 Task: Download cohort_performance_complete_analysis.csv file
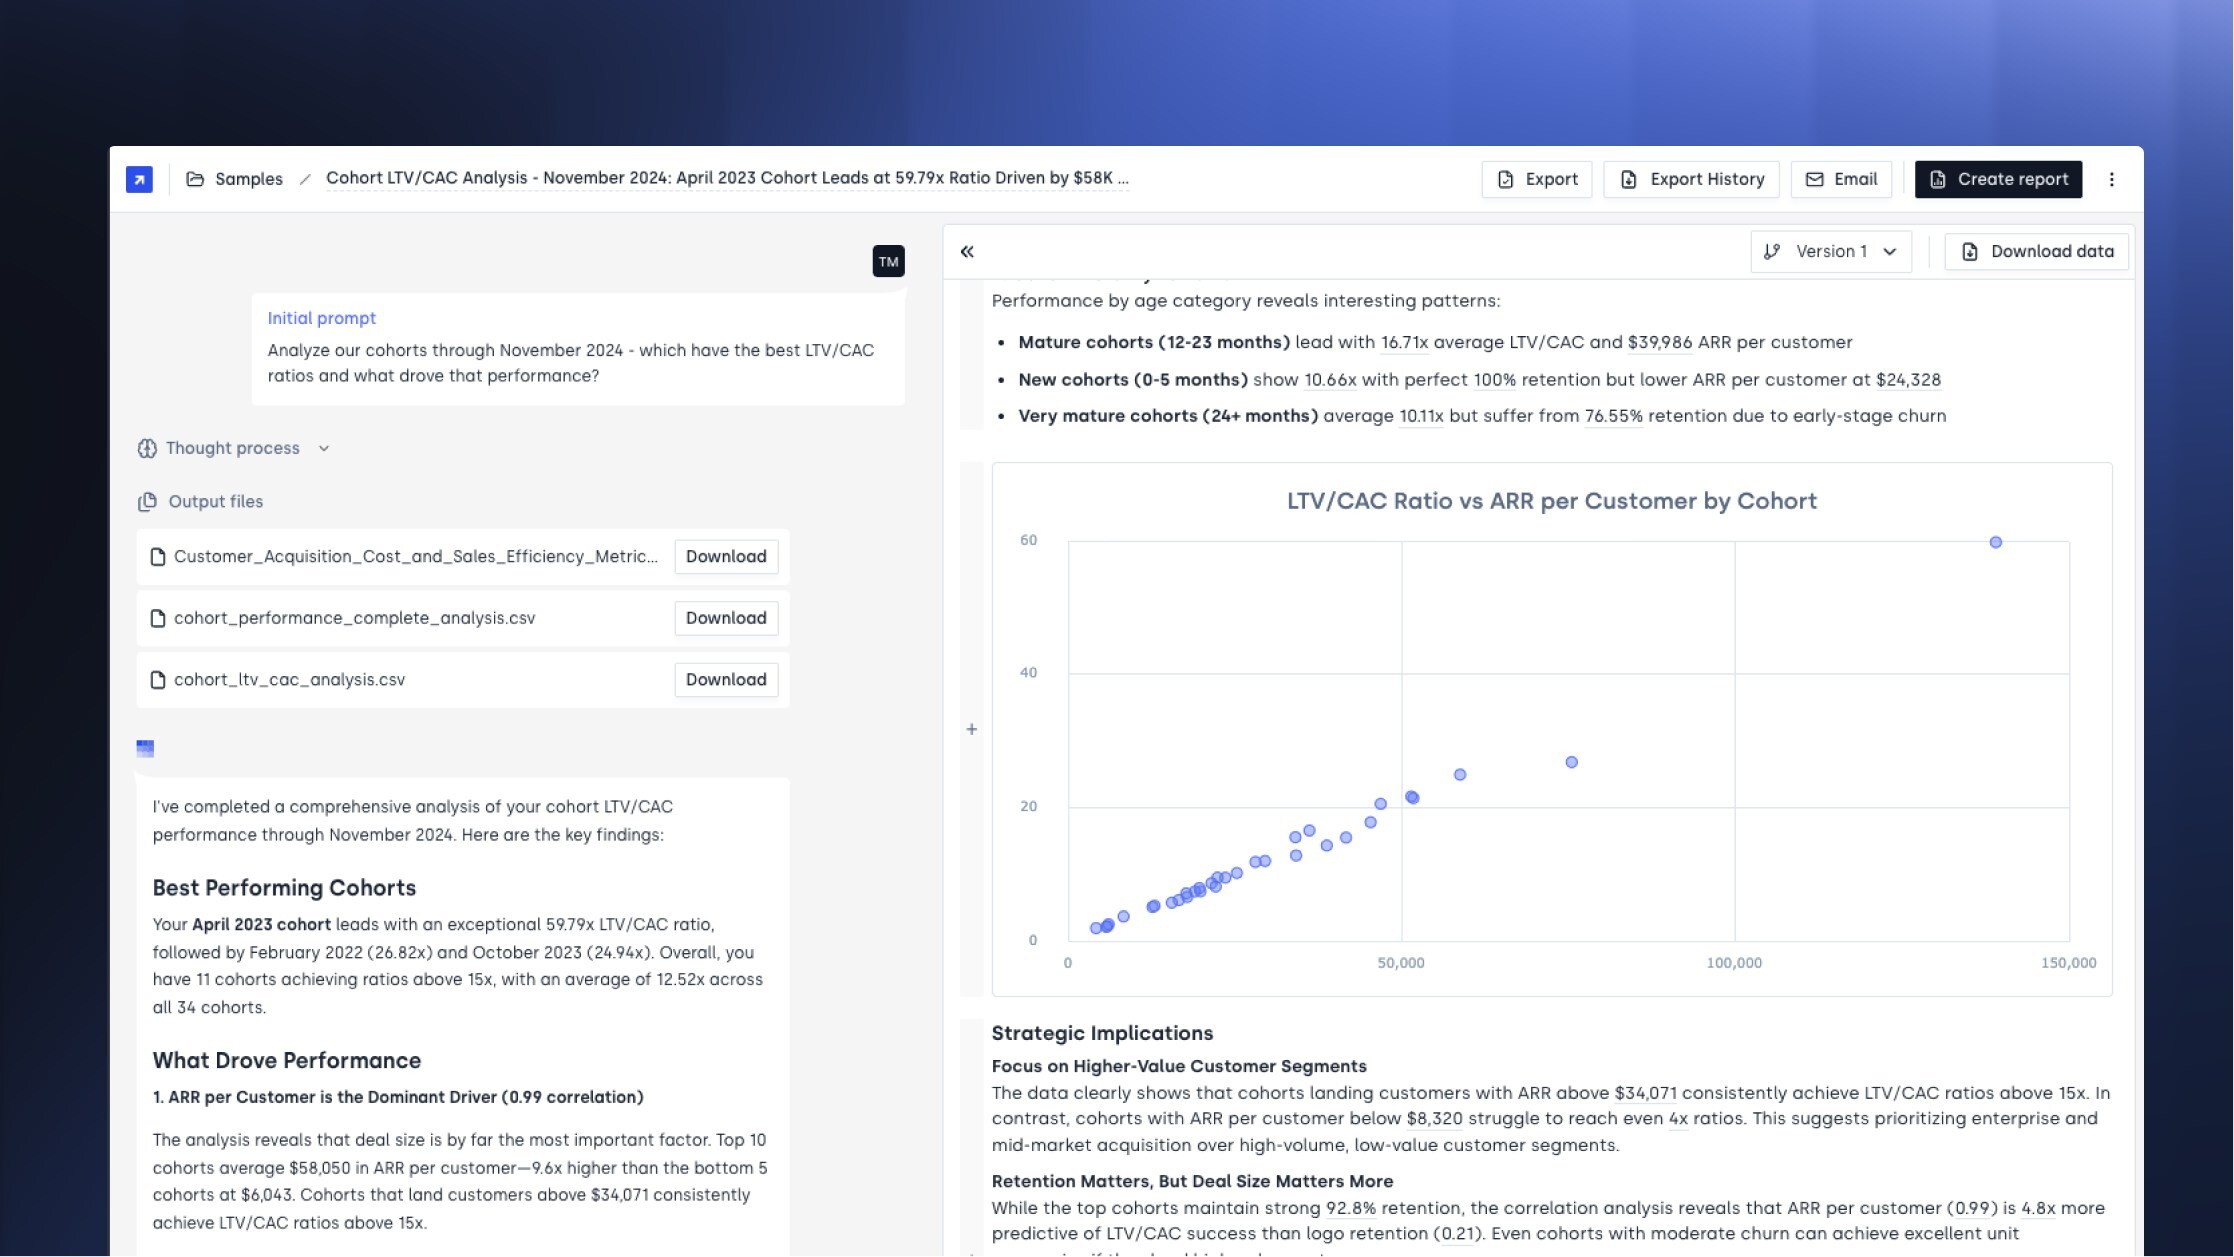pyautogui.click(x=725, y=618)
